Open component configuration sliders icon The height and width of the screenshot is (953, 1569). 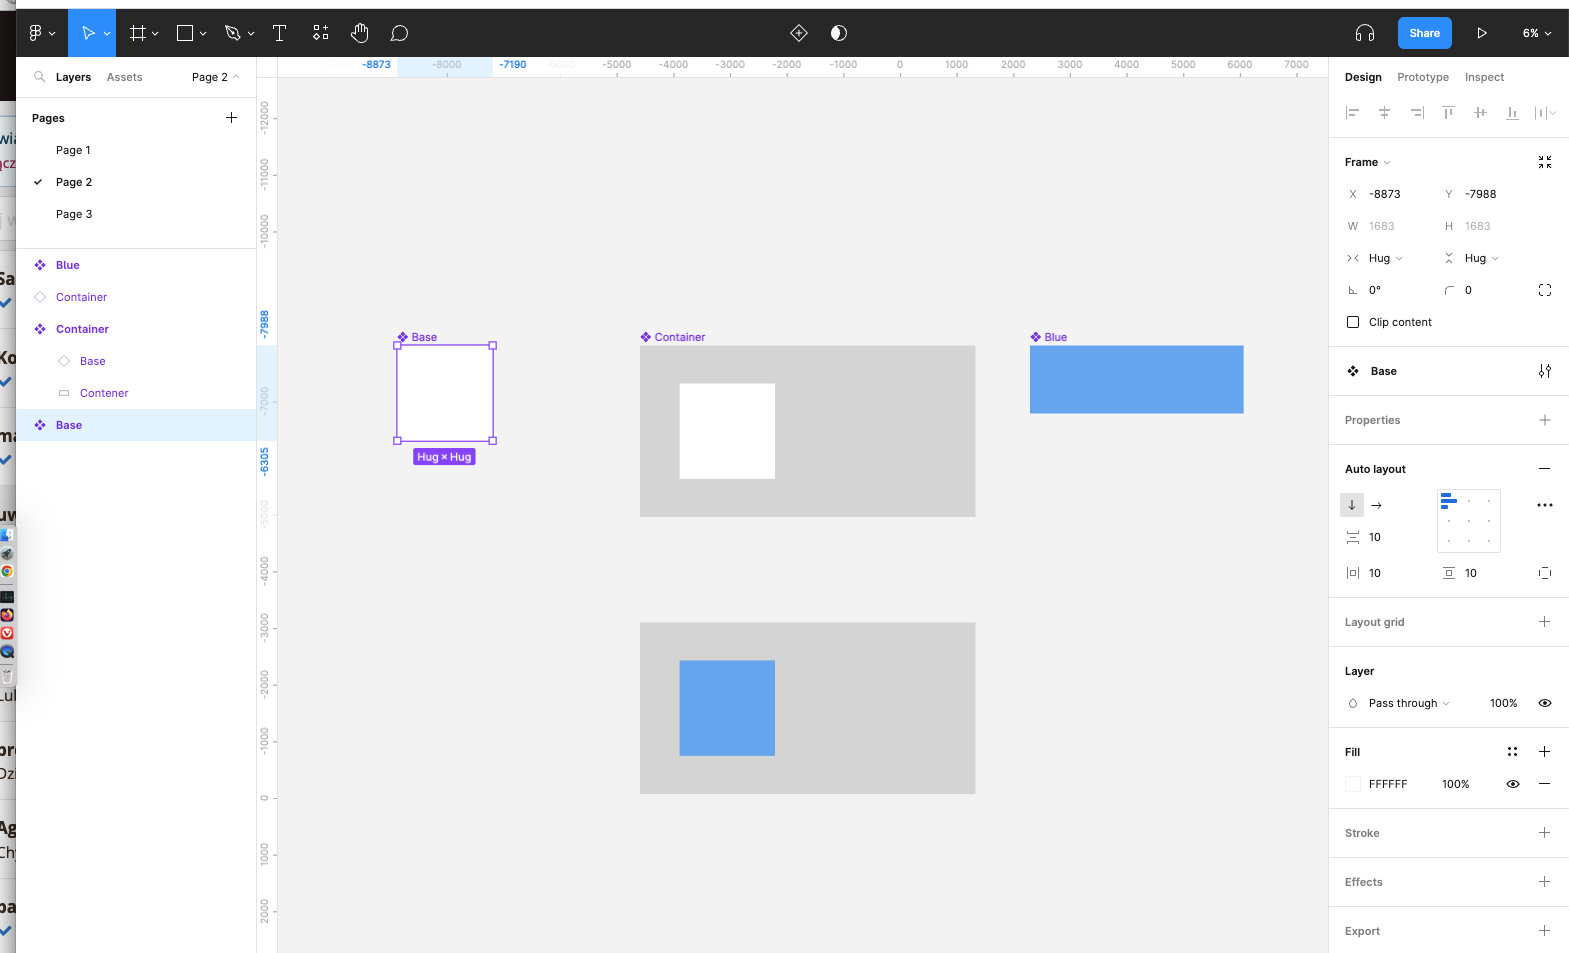[x=1545, y=371]
